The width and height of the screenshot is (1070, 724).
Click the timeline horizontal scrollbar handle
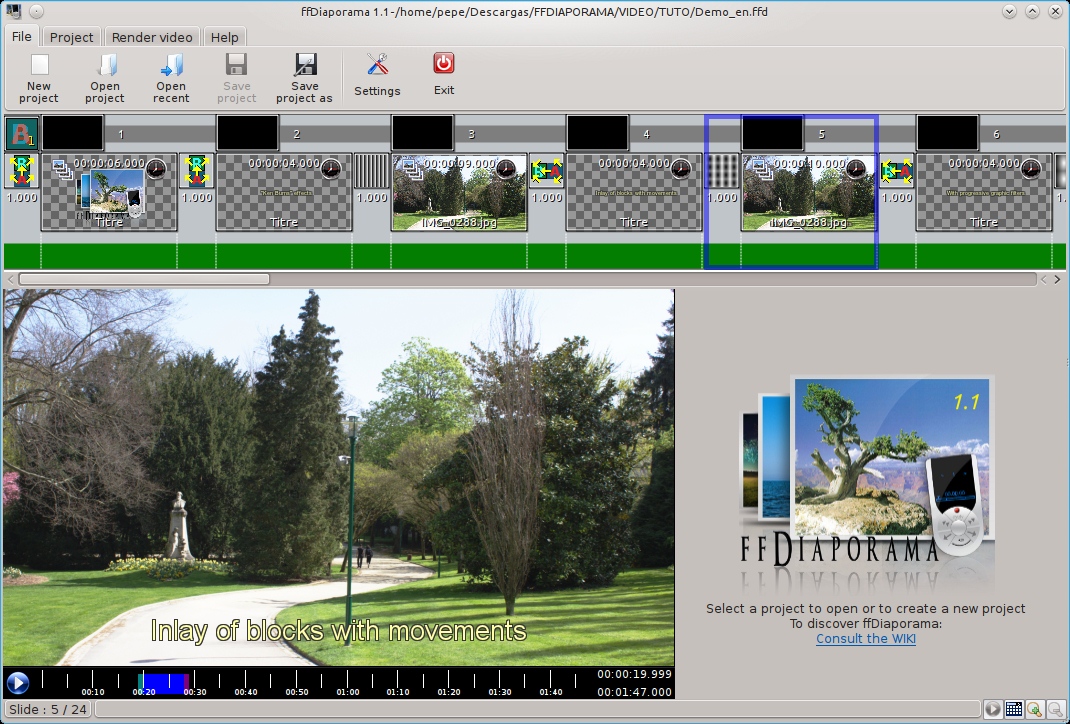(144, 279)
